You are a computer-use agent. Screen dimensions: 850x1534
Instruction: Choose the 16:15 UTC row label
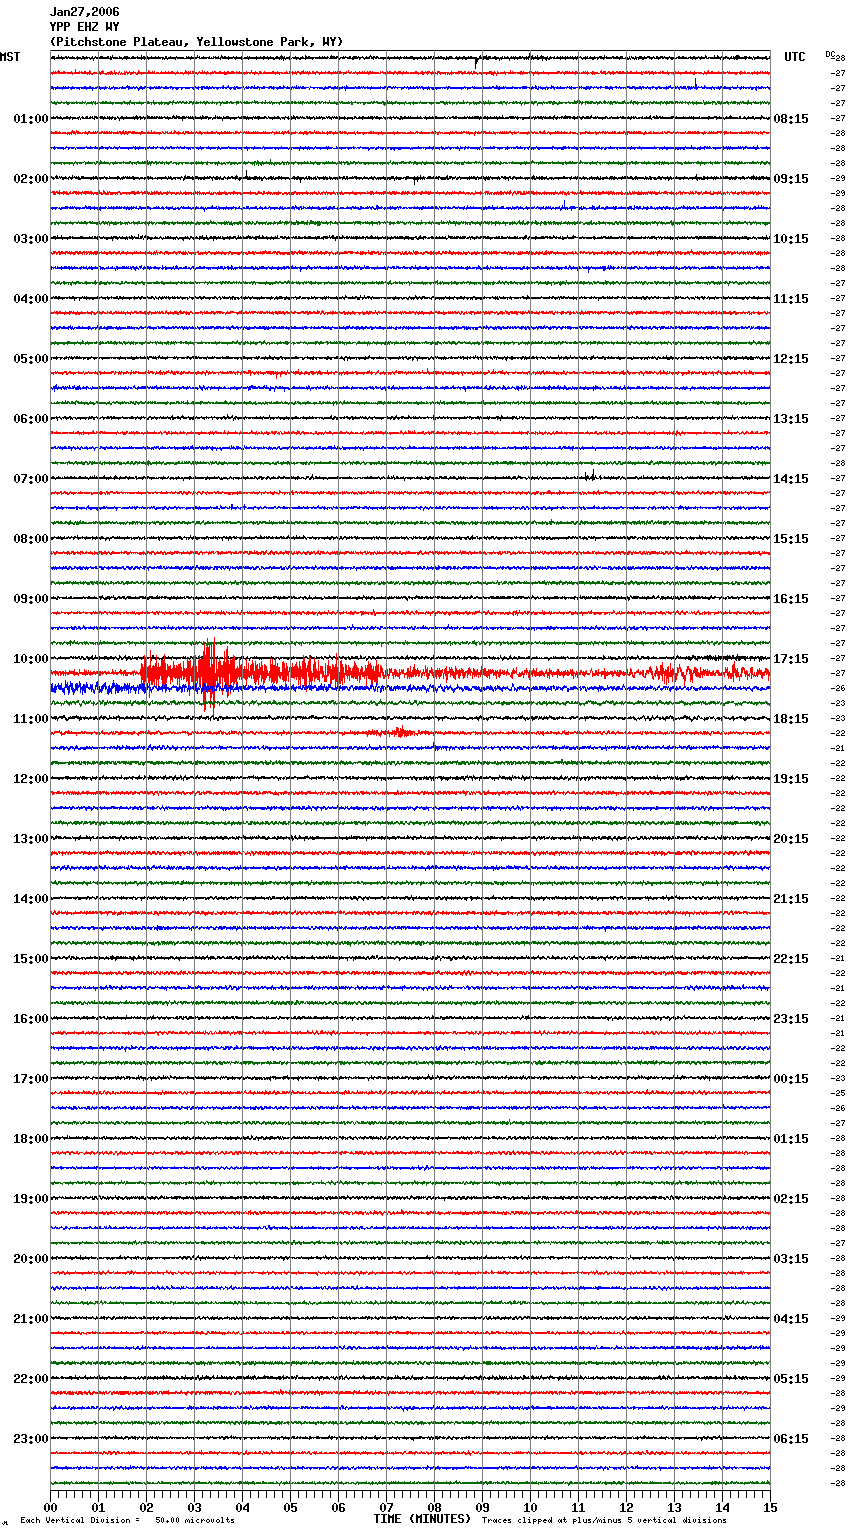tap(791, 599)
